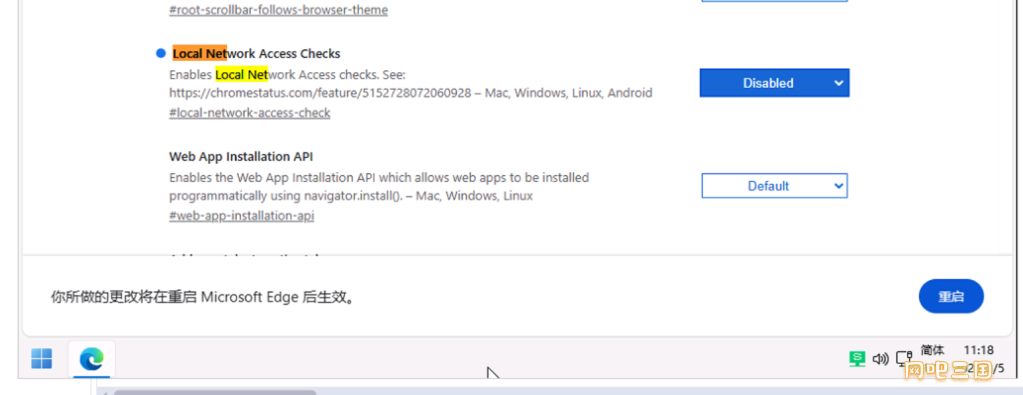The height and width of the screenshot is (395, 1023).
Task: Open Local Network Access Checks Disabled dropdown
Action: point(774,83)
